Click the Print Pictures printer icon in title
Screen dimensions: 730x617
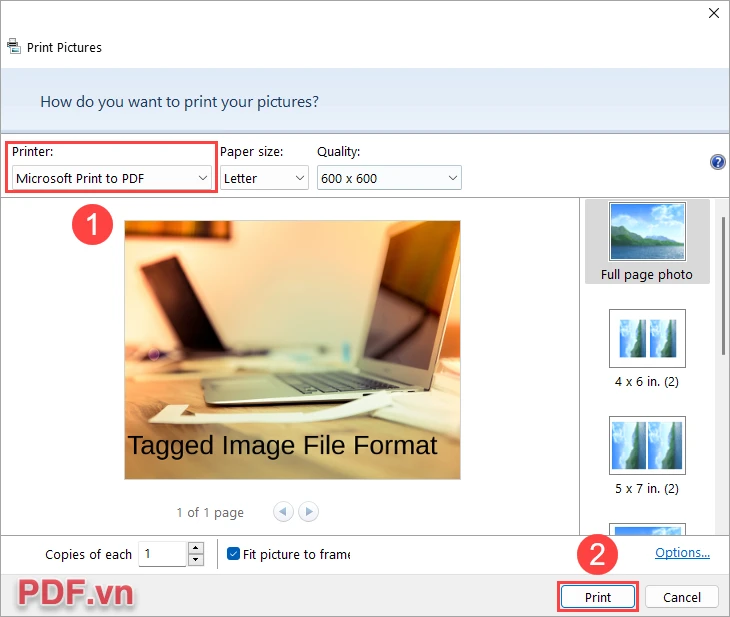[14, 47]
